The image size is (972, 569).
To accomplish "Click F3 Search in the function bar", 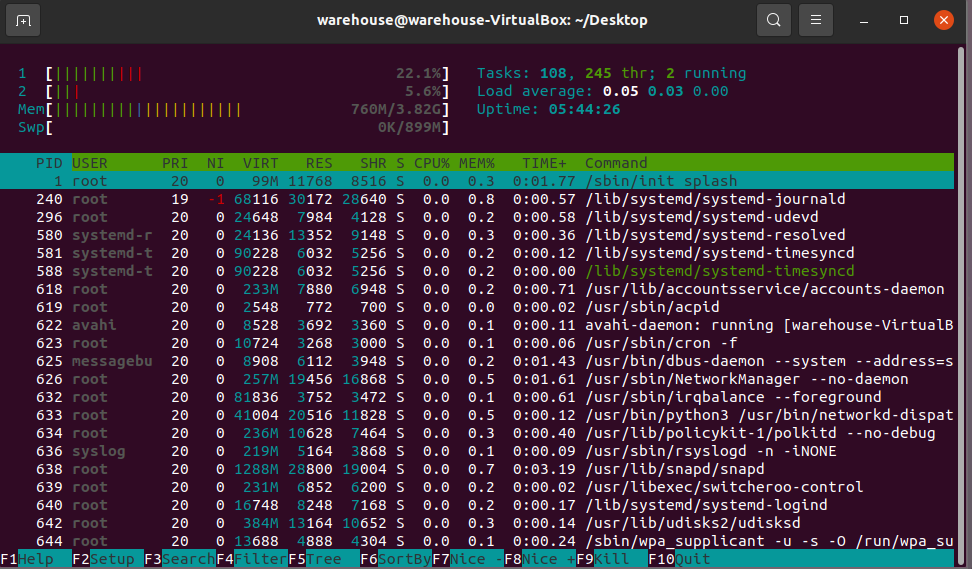I will click(180, 559).
